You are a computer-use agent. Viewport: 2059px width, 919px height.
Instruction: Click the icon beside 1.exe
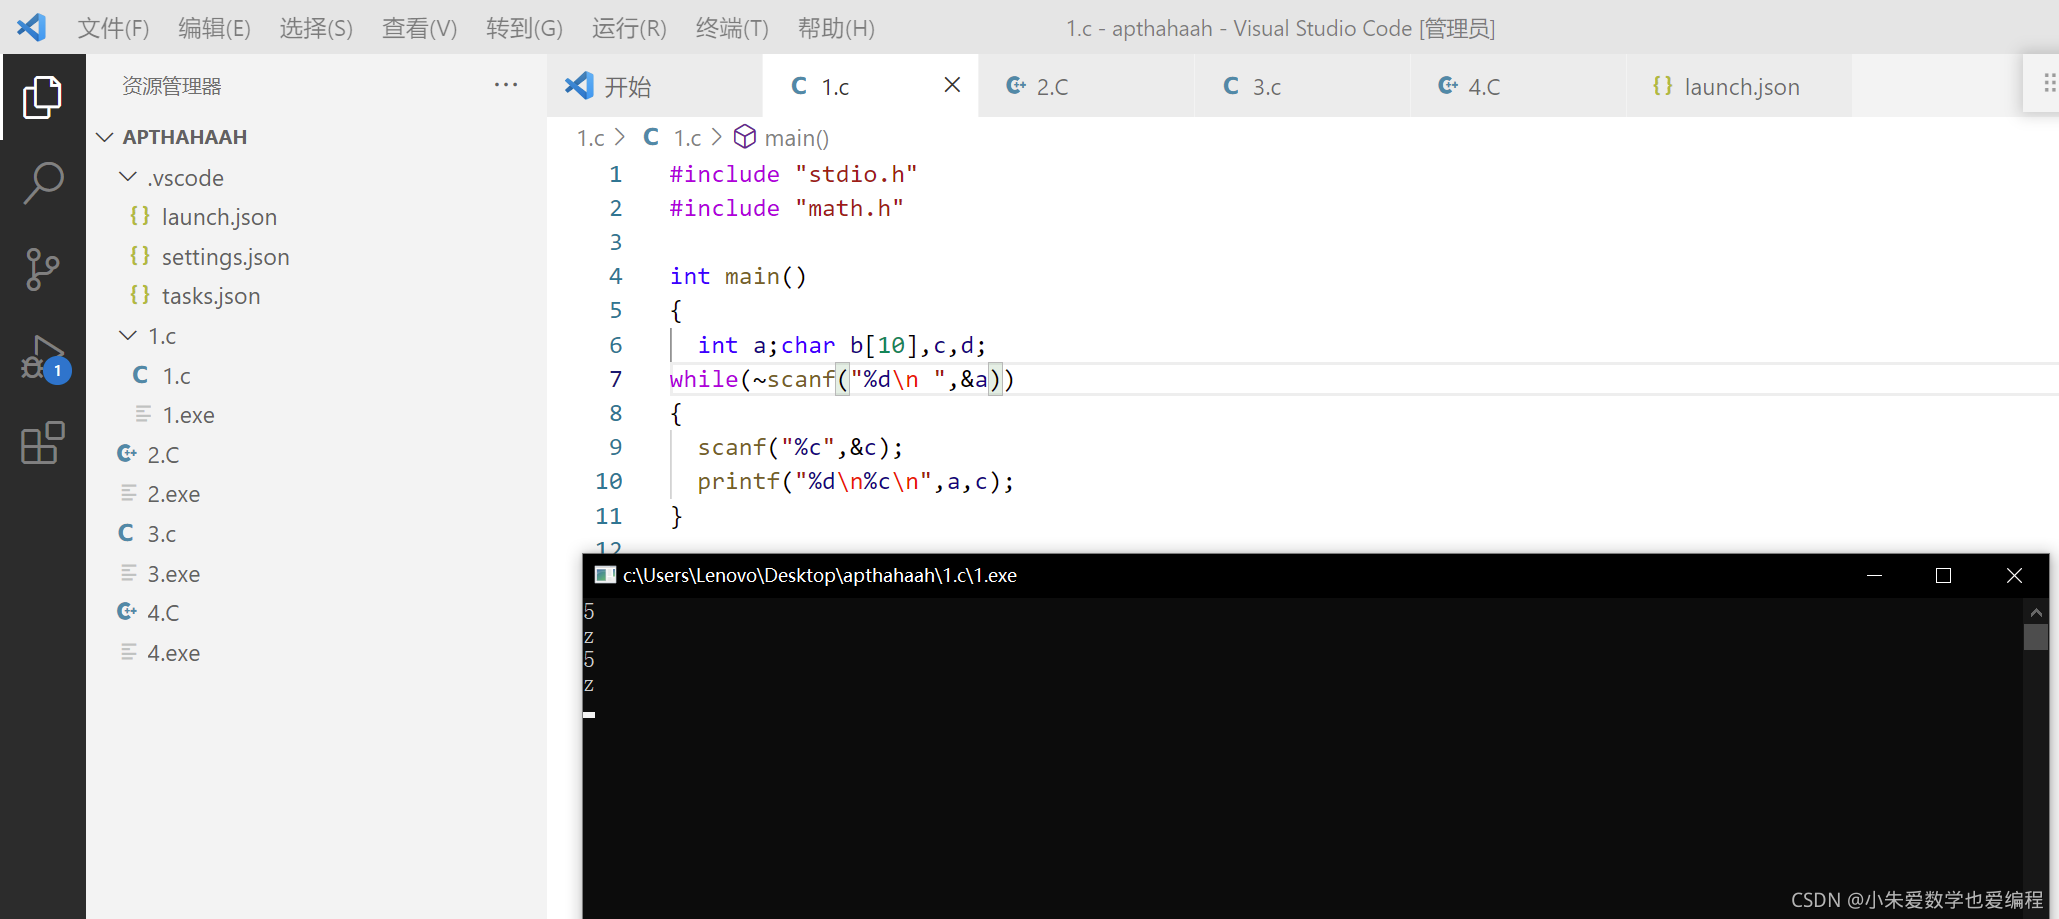click(x=143, y=414)
